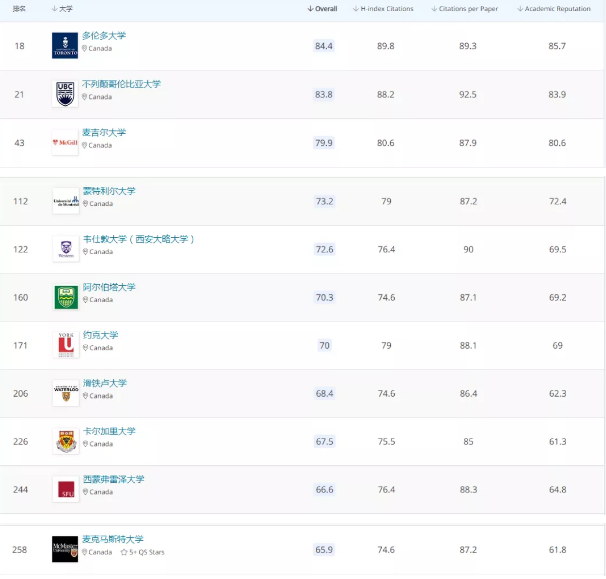Click rank number 21
The height and width of the screenshot is (579, 606).
(19, 94)
